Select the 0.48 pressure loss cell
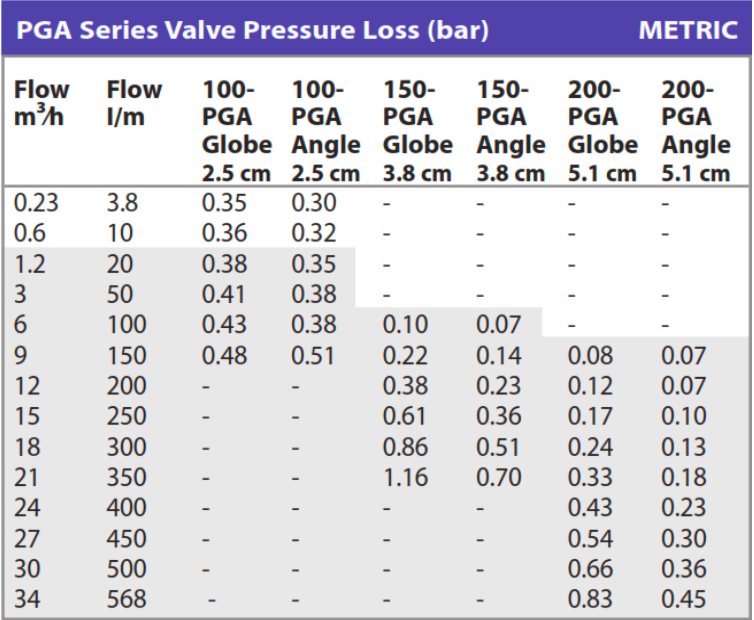Viewport: 754px width, 620px height. 222,355
